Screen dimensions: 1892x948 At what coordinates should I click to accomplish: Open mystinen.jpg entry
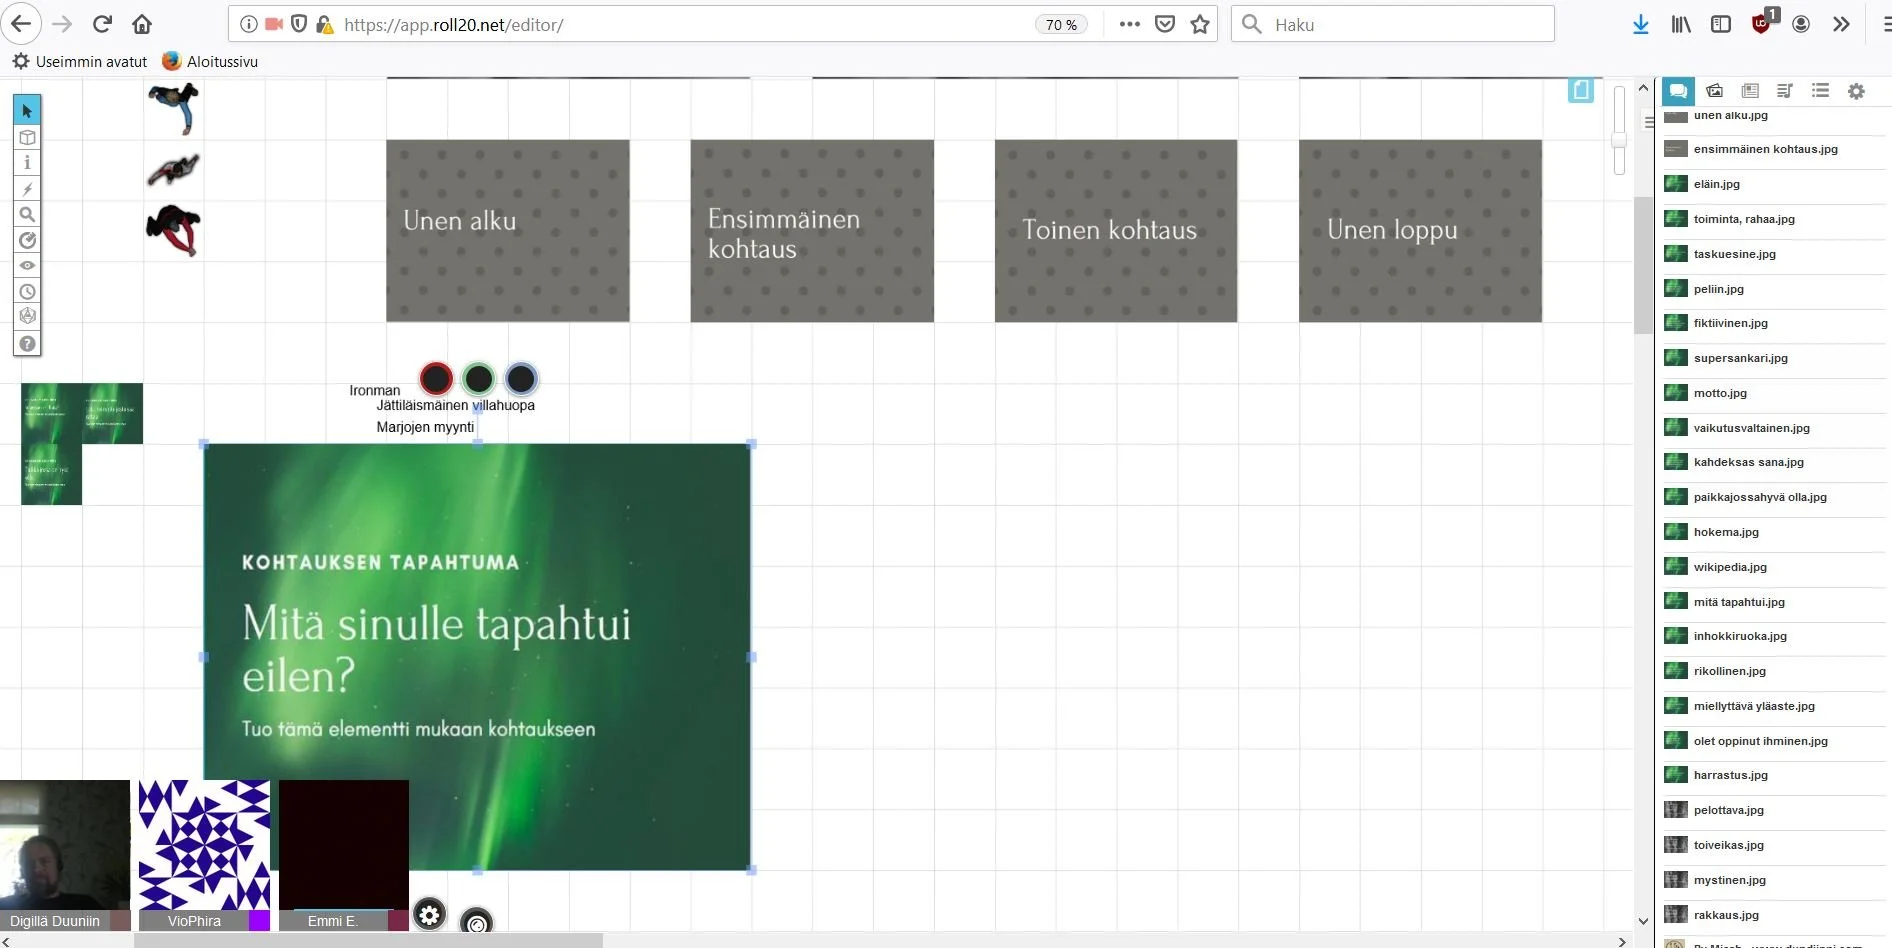1773,880
